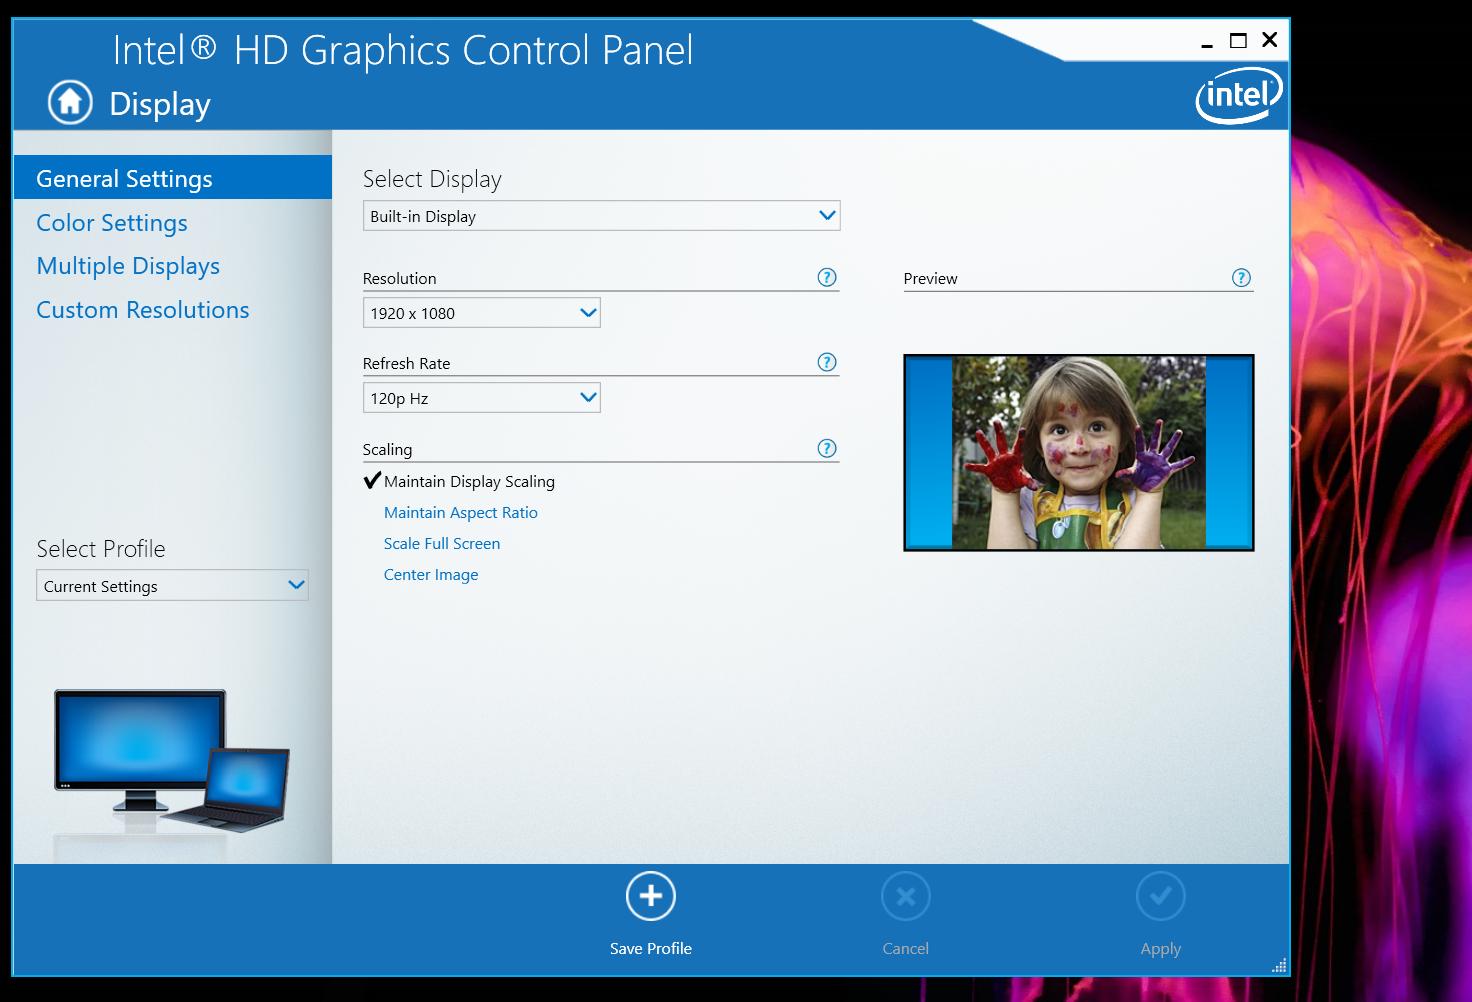Close the Intel Graphics Control Panel window

click(1270, 40)
